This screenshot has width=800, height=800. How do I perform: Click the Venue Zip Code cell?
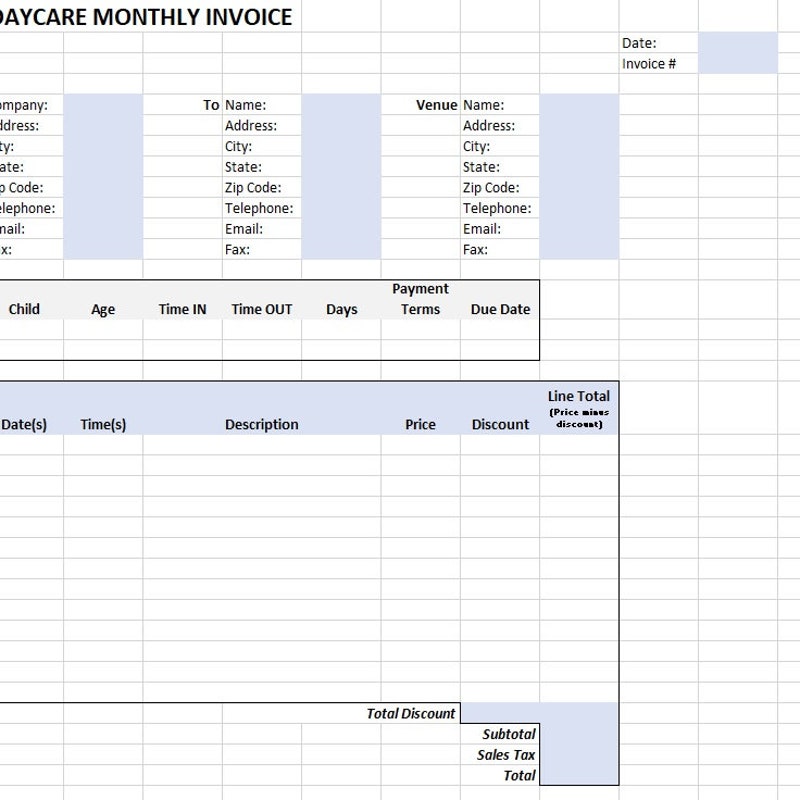pos(580,187)
